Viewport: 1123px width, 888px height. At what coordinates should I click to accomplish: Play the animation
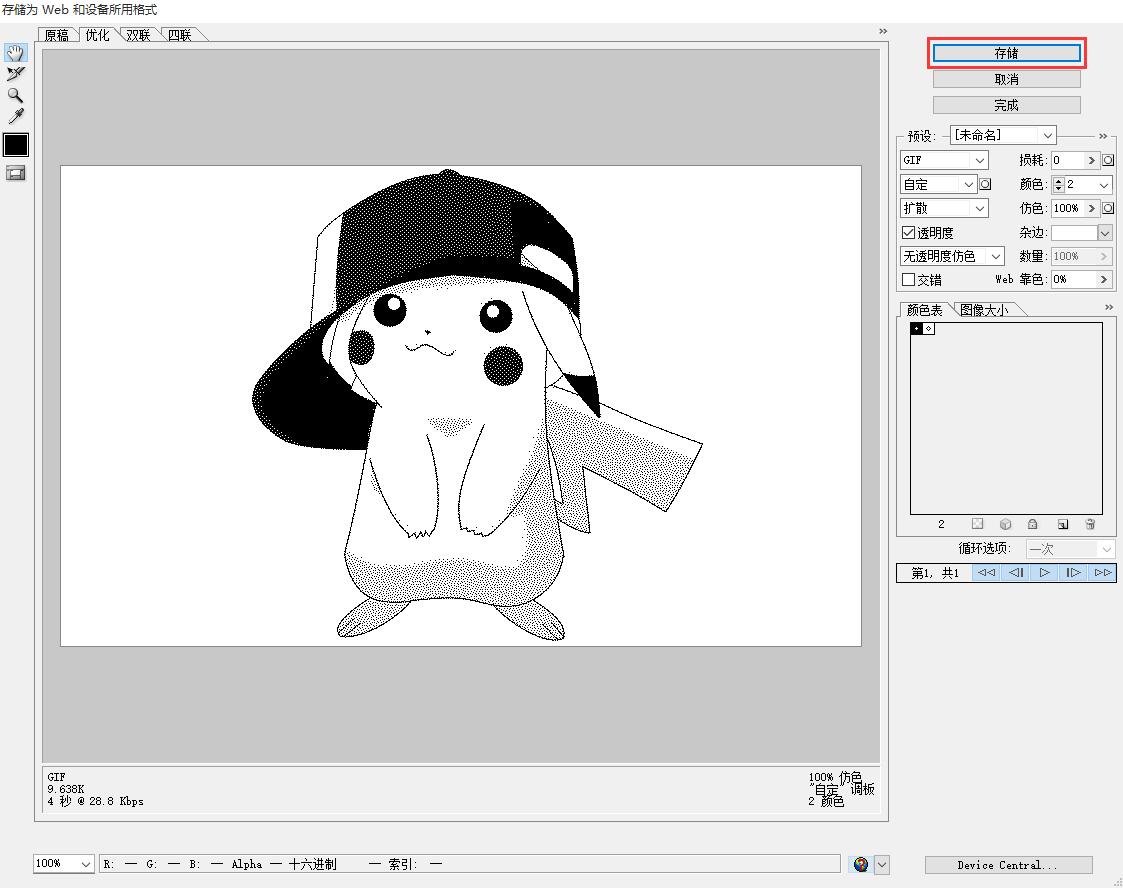click(1044, 572)
